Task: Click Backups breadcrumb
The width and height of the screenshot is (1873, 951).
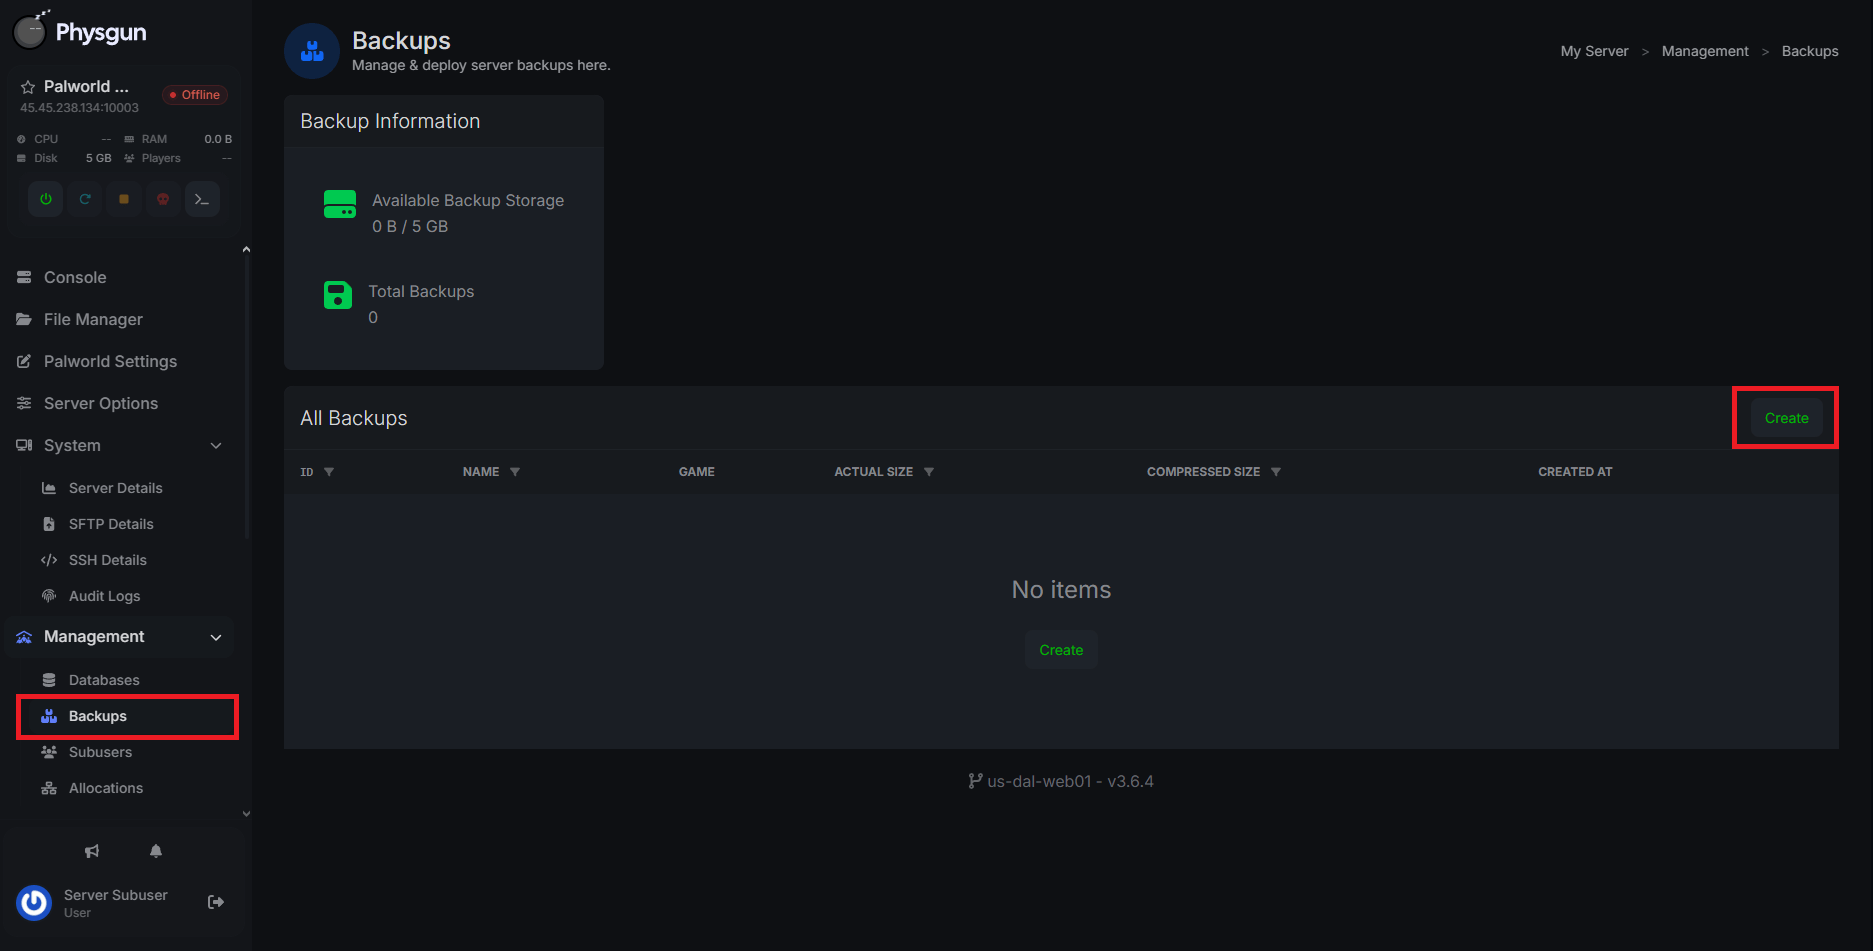Action: click(1810, 51)
